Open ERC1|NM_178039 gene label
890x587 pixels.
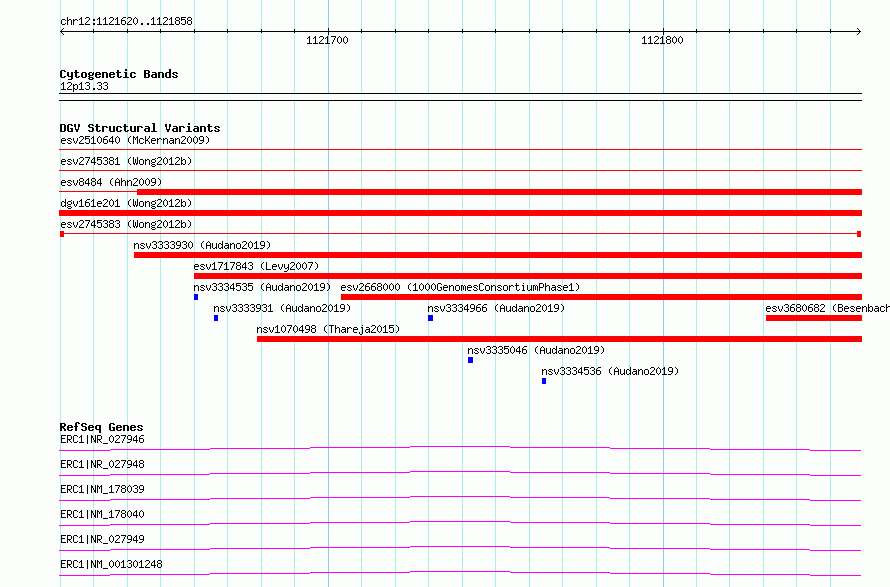coord(102,489)
